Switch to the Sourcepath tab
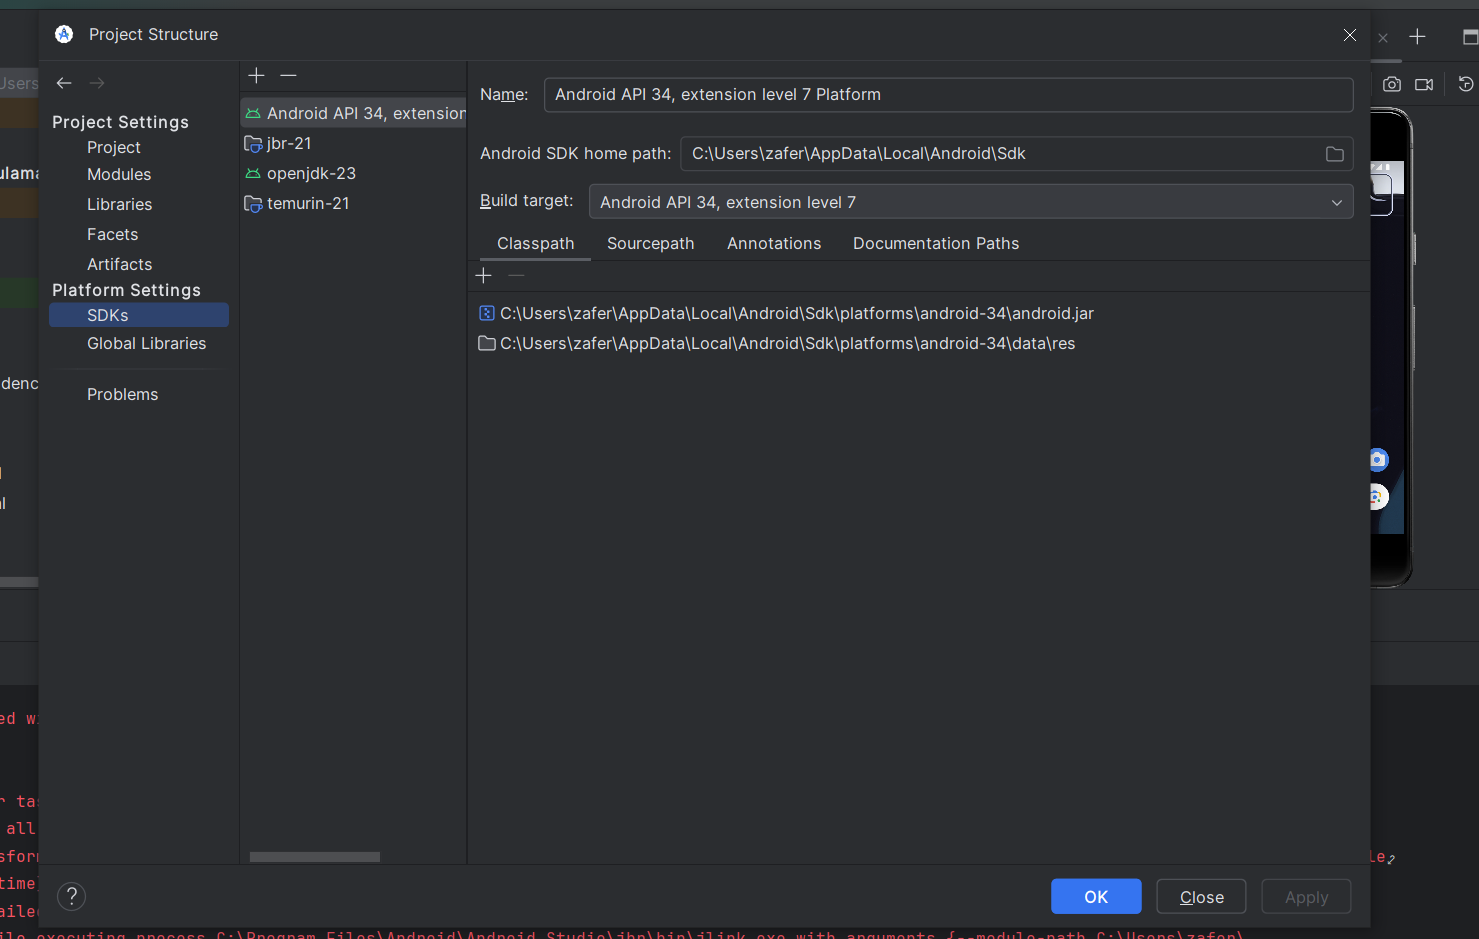 651,243
